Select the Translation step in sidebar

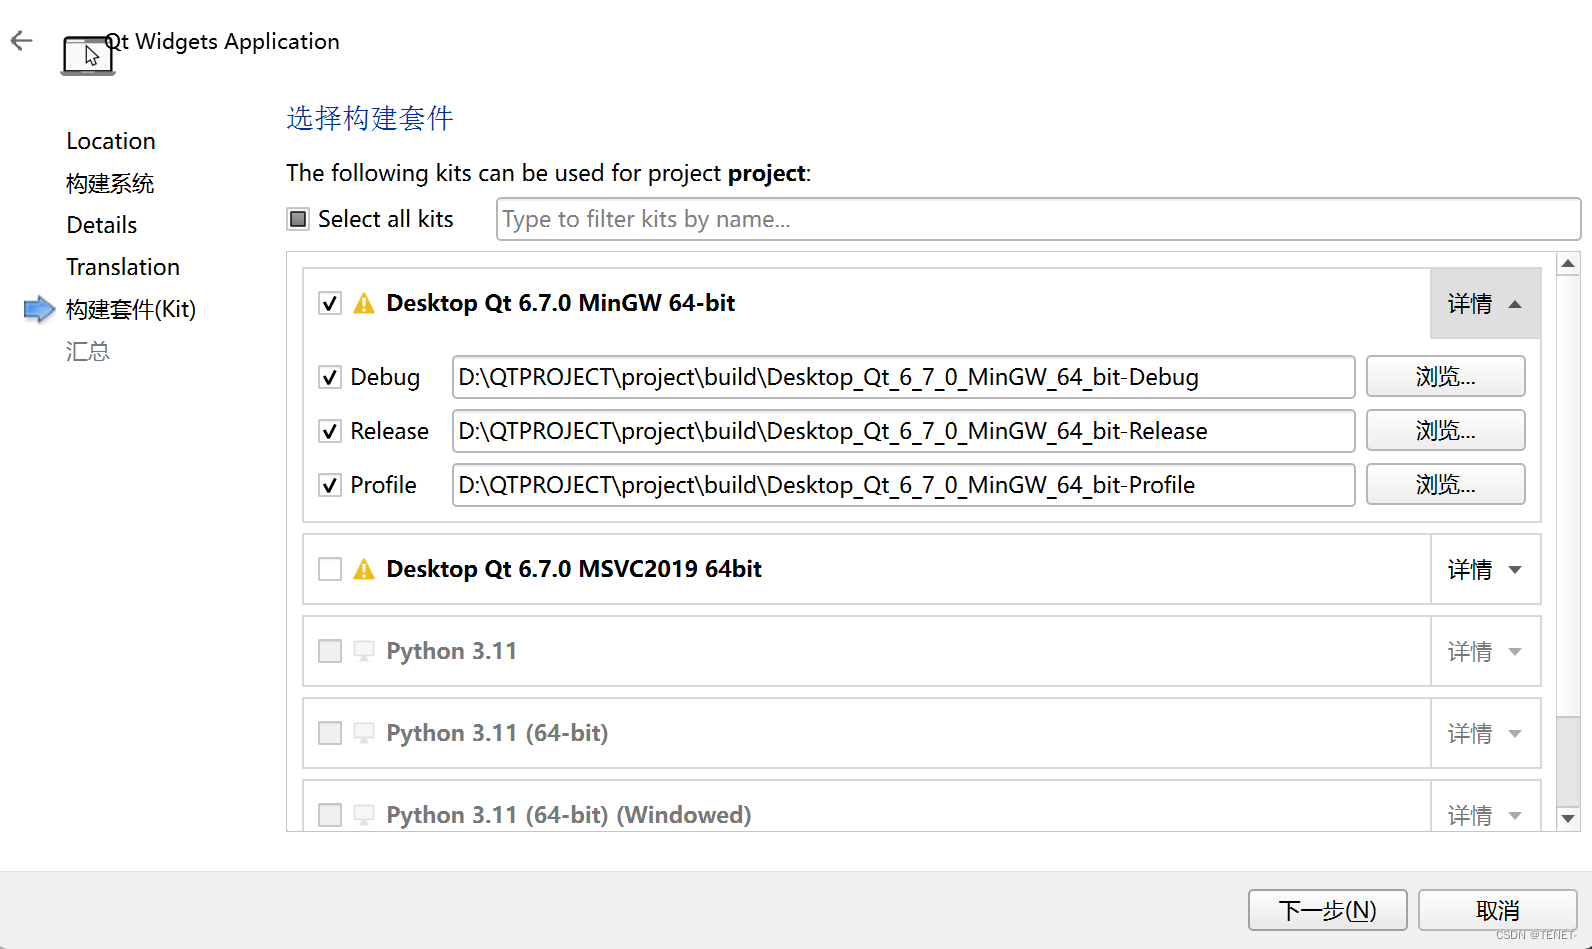pos(123,267)
